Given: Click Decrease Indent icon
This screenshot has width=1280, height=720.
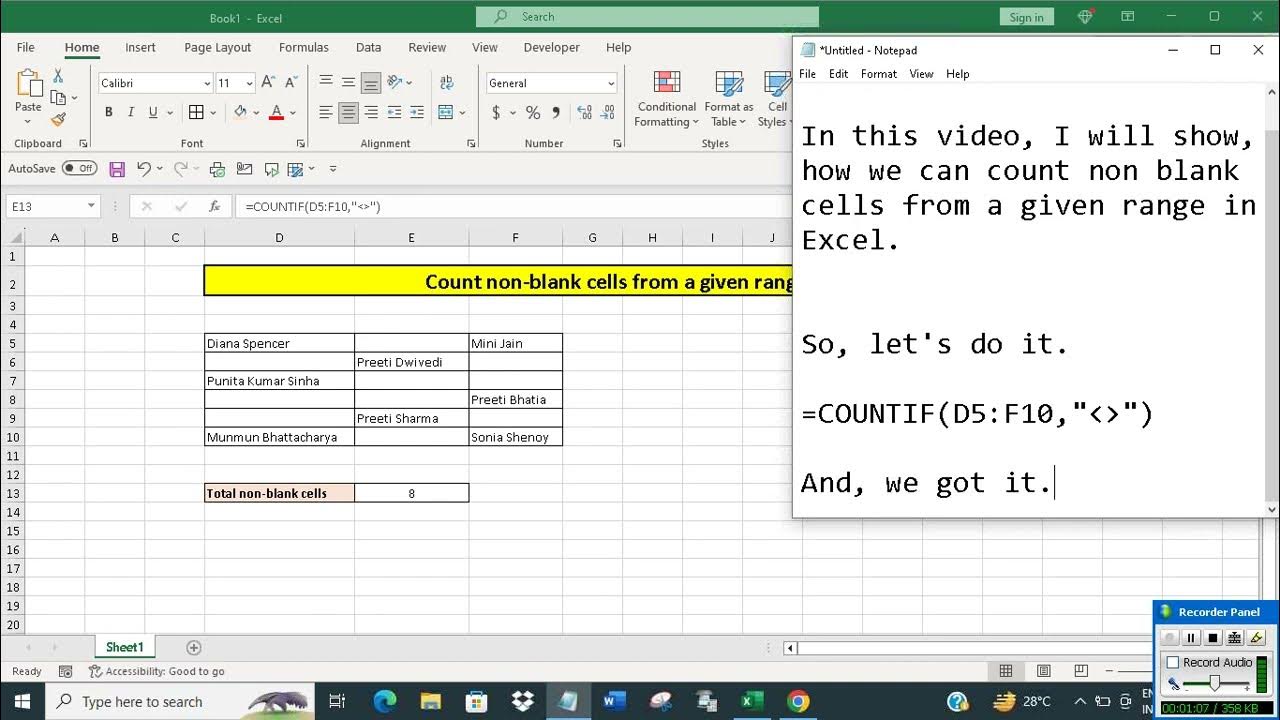Looking at the screenshot, I should (x=394, y=112).
